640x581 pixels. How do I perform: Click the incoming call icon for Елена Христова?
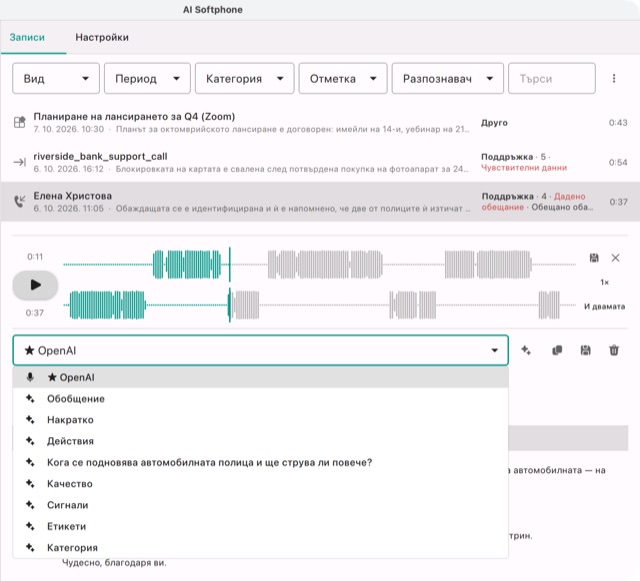[x=20, y=201]
